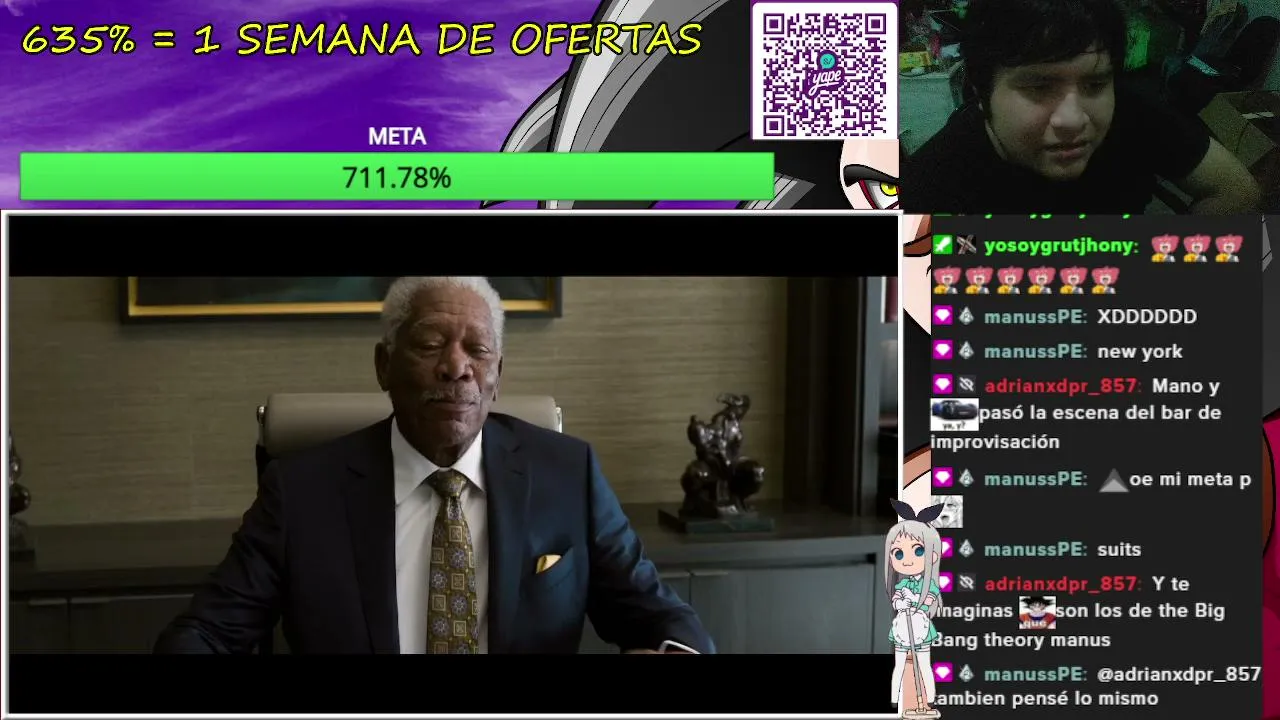Viewport: 1280px width, 720px height.
Task: Click the gray badge next to manussPE on new york
Action: pos(966,351)
